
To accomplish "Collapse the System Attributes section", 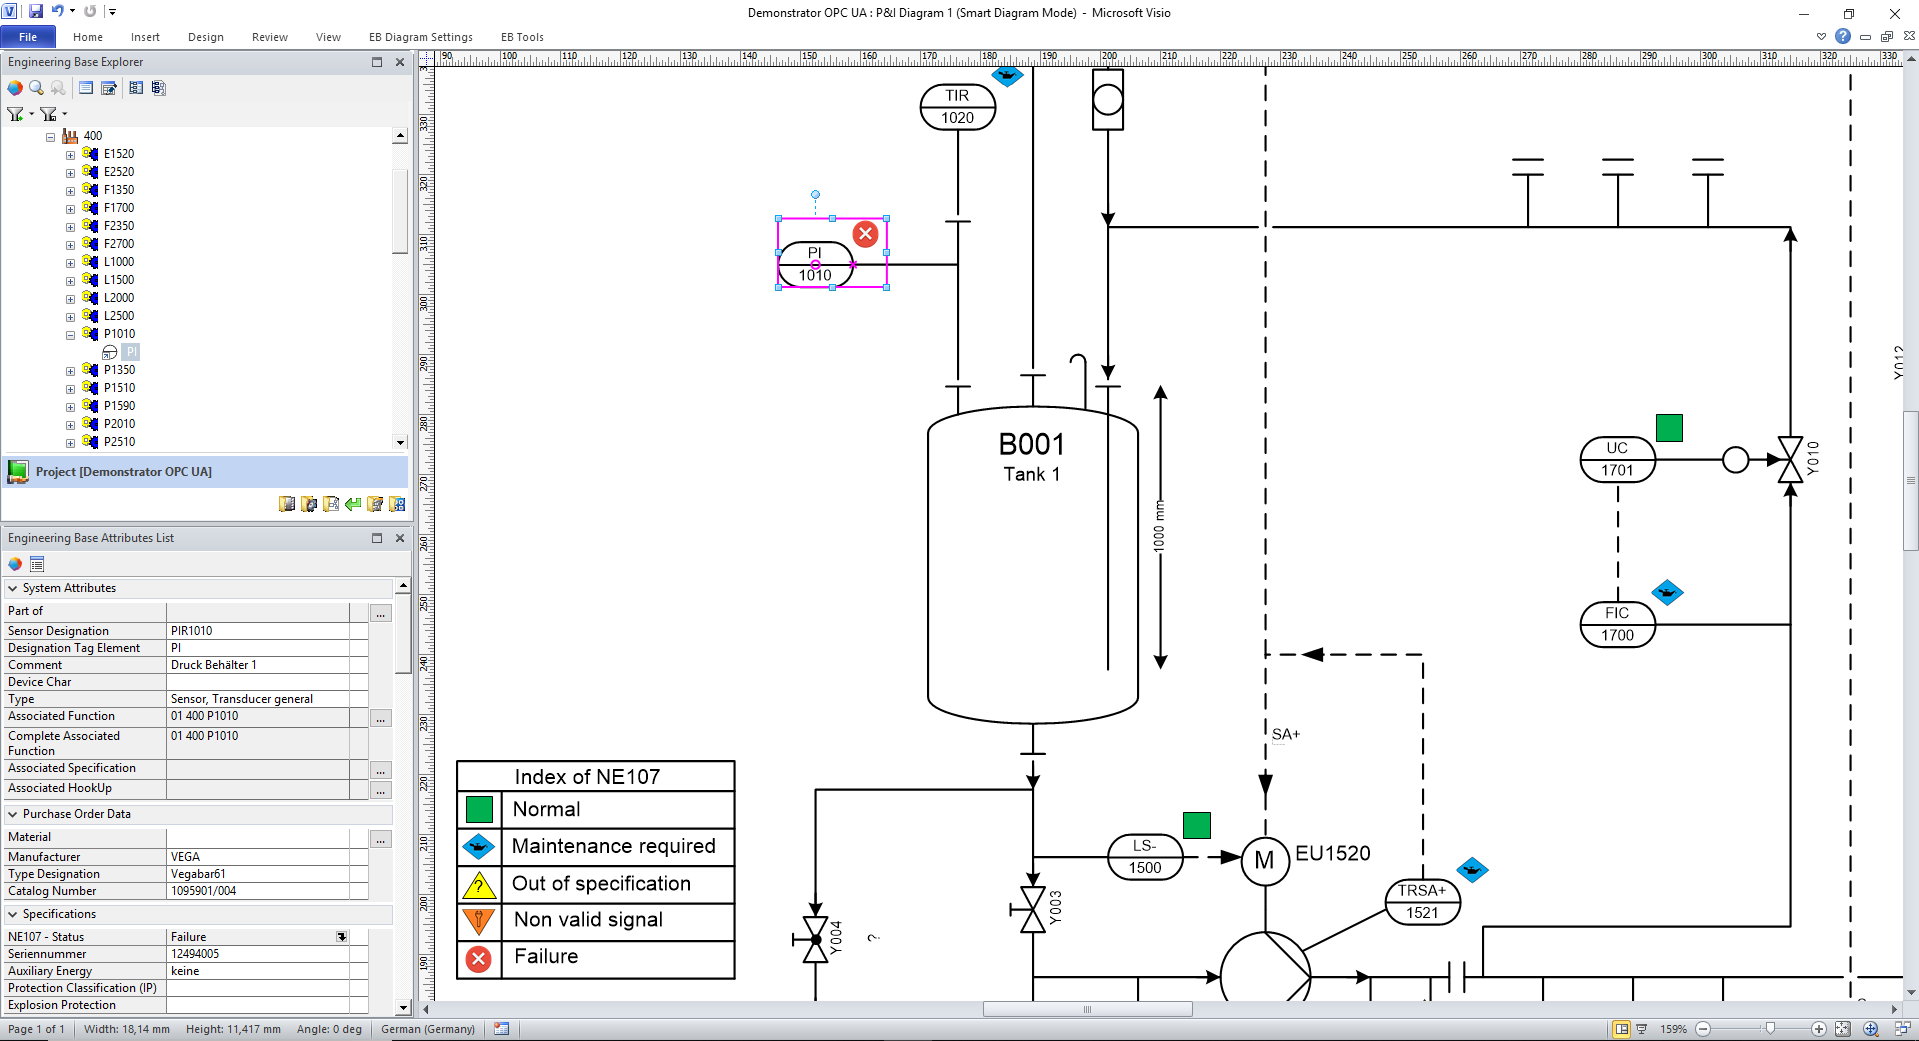I will tap(13, 588).
